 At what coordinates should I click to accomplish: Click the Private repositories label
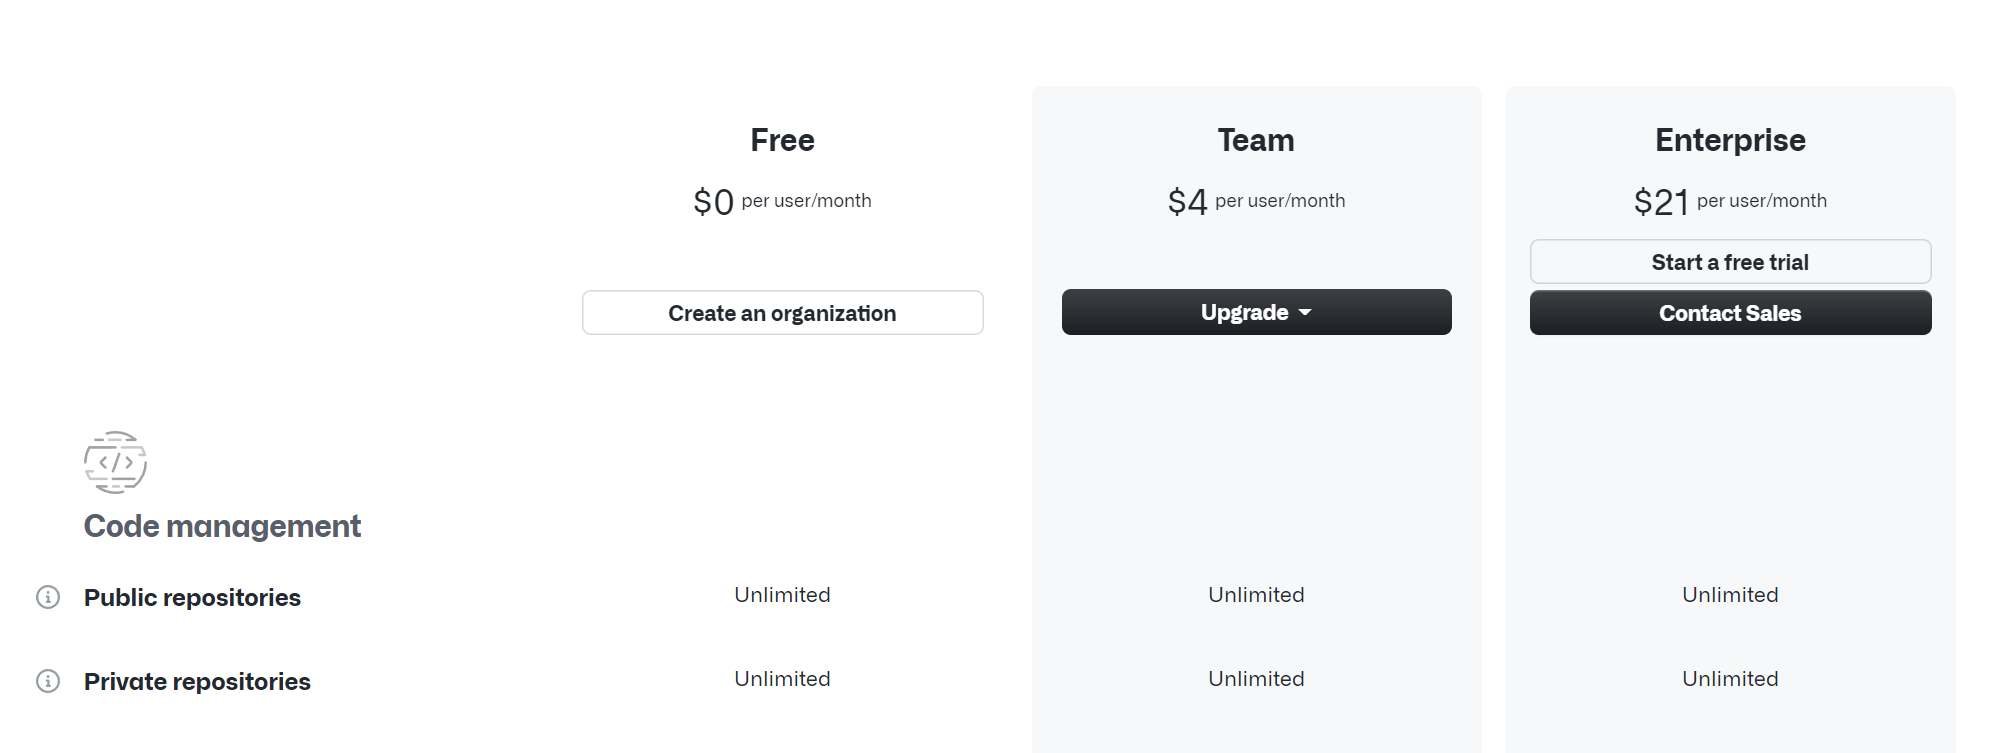pos(197,681)
